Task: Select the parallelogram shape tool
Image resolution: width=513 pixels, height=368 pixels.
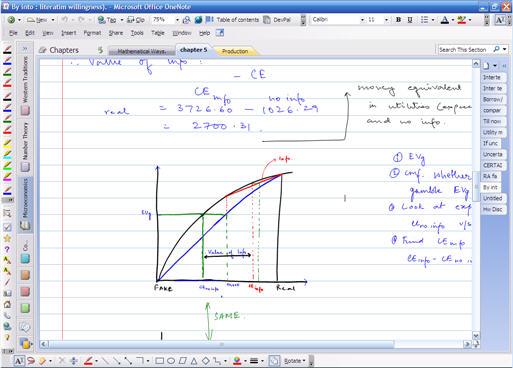Action: tap(183, 361)
